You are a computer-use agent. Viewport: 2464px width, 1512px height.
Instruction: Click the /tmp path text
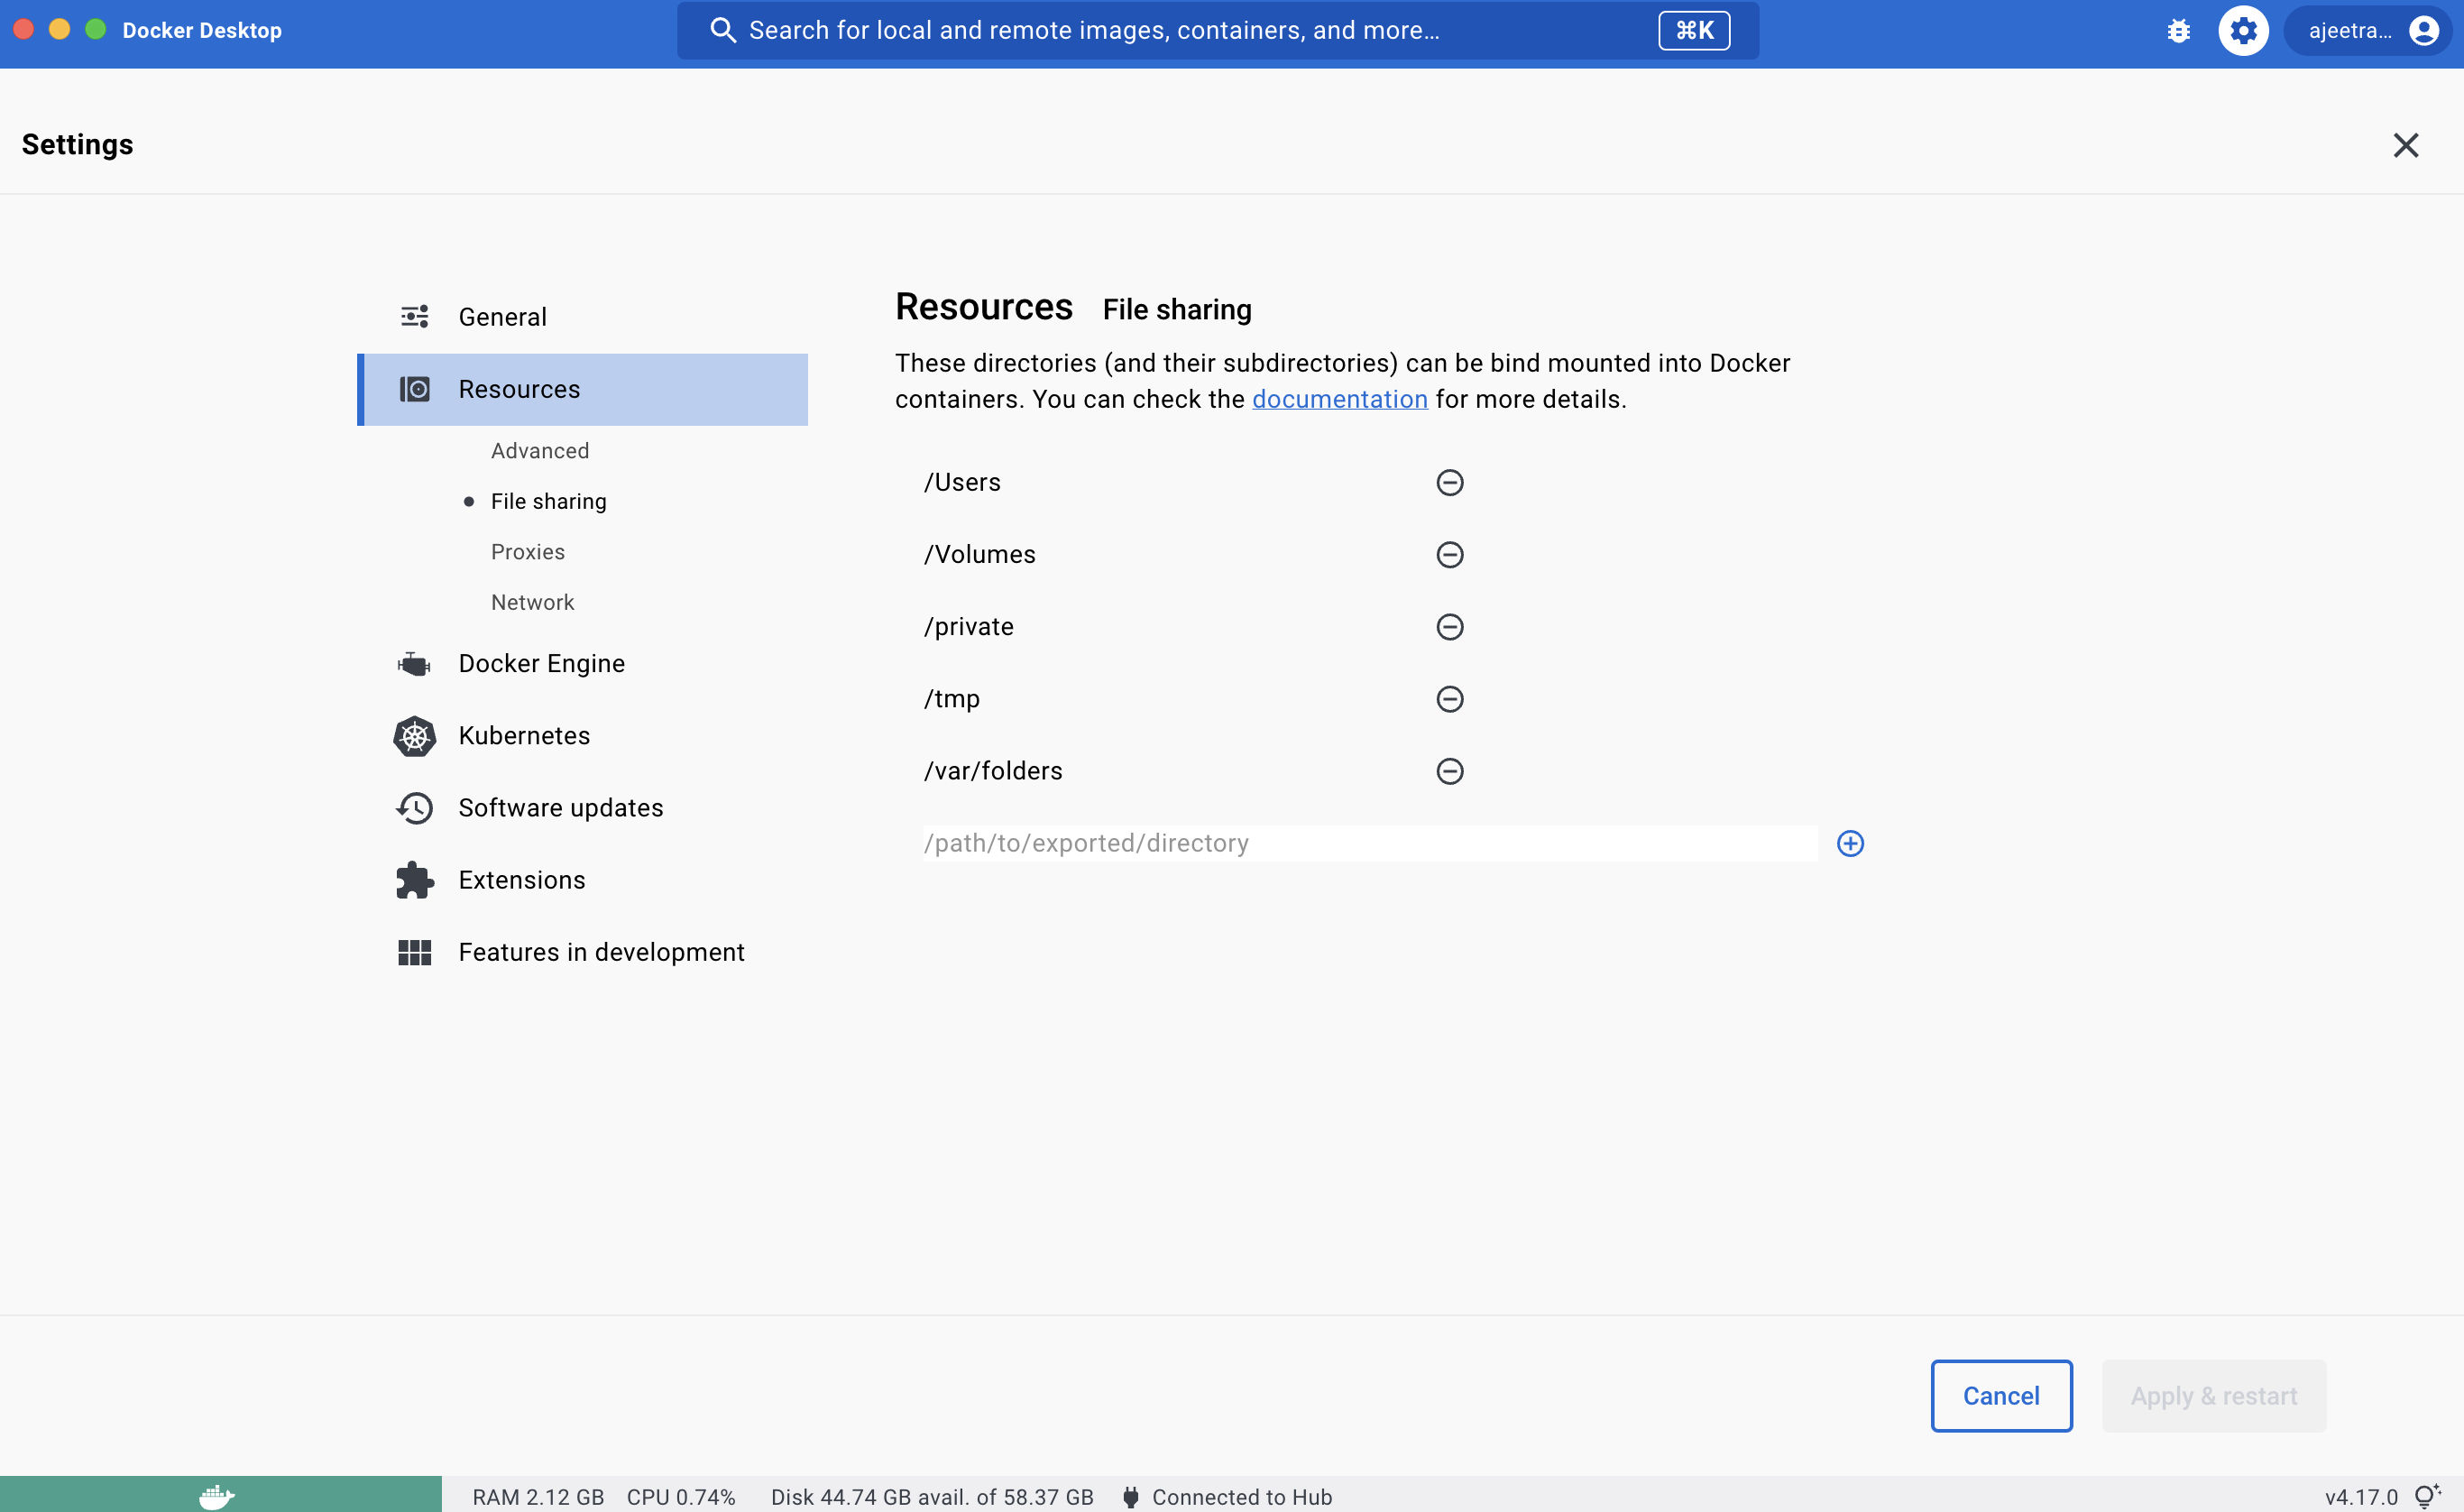(x=951, y=699)
